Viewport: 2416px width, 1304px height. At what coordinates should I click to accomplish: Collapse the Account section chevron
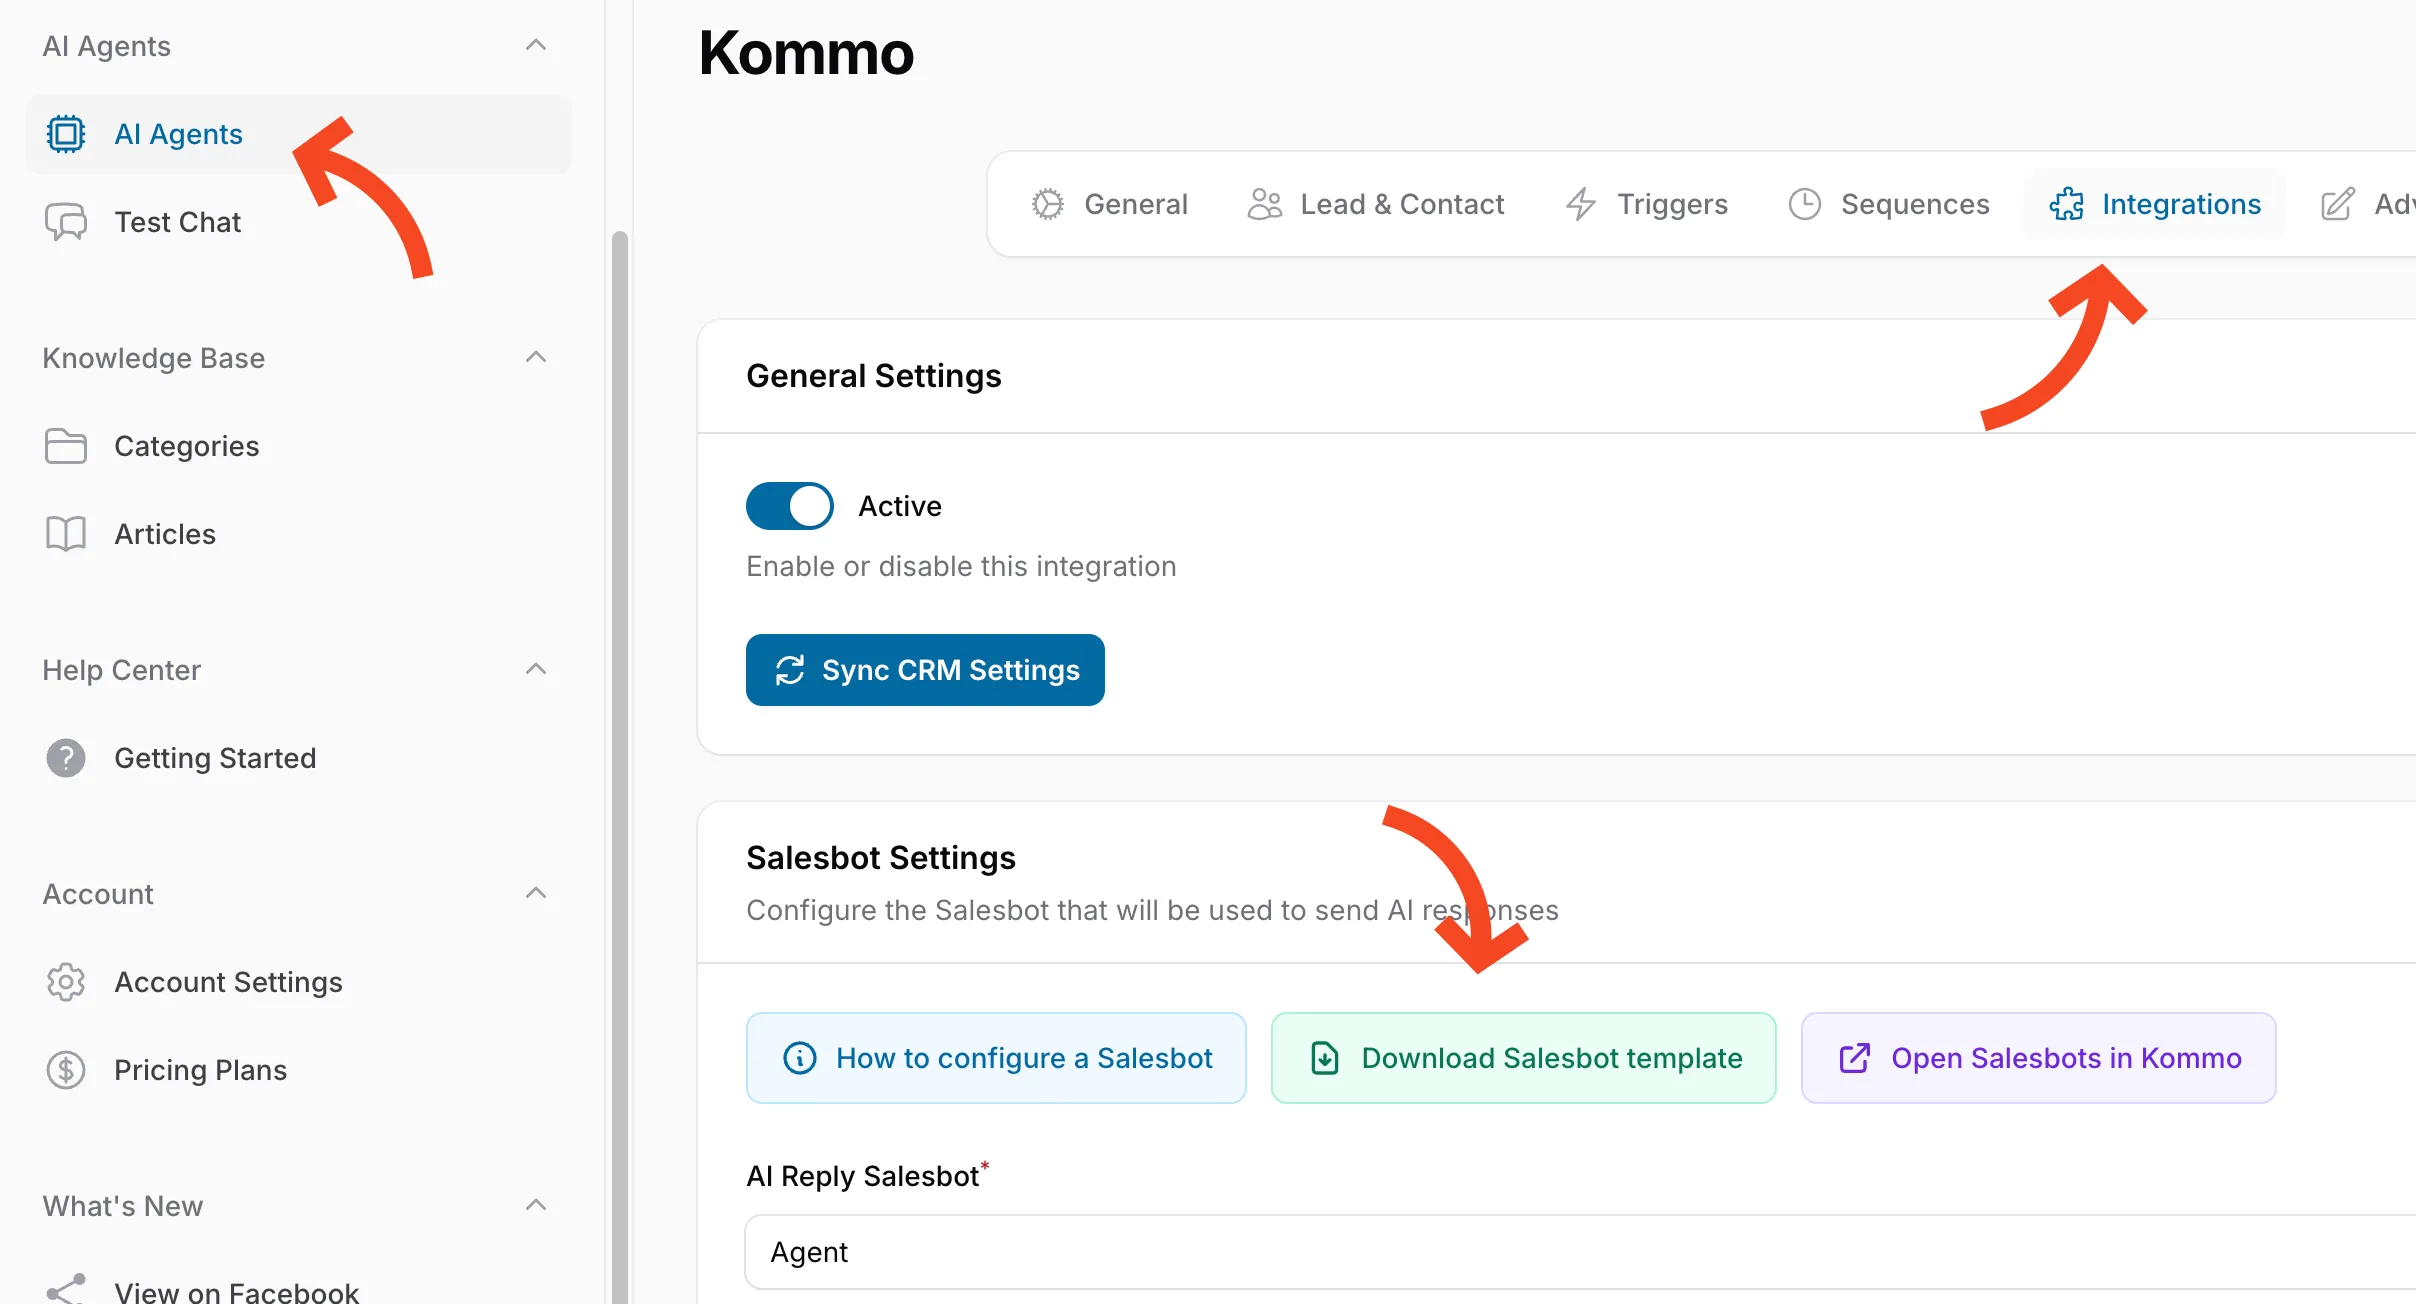[536, 894]
